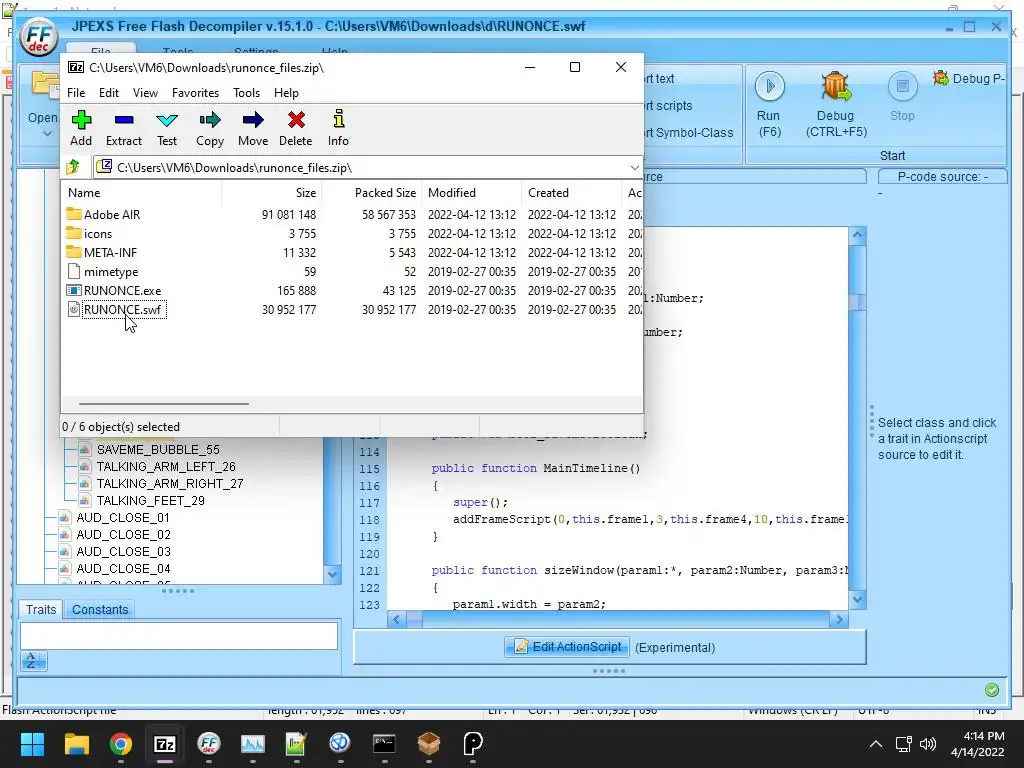
Task: Open Windows Start menu
Action: point(32,743)
